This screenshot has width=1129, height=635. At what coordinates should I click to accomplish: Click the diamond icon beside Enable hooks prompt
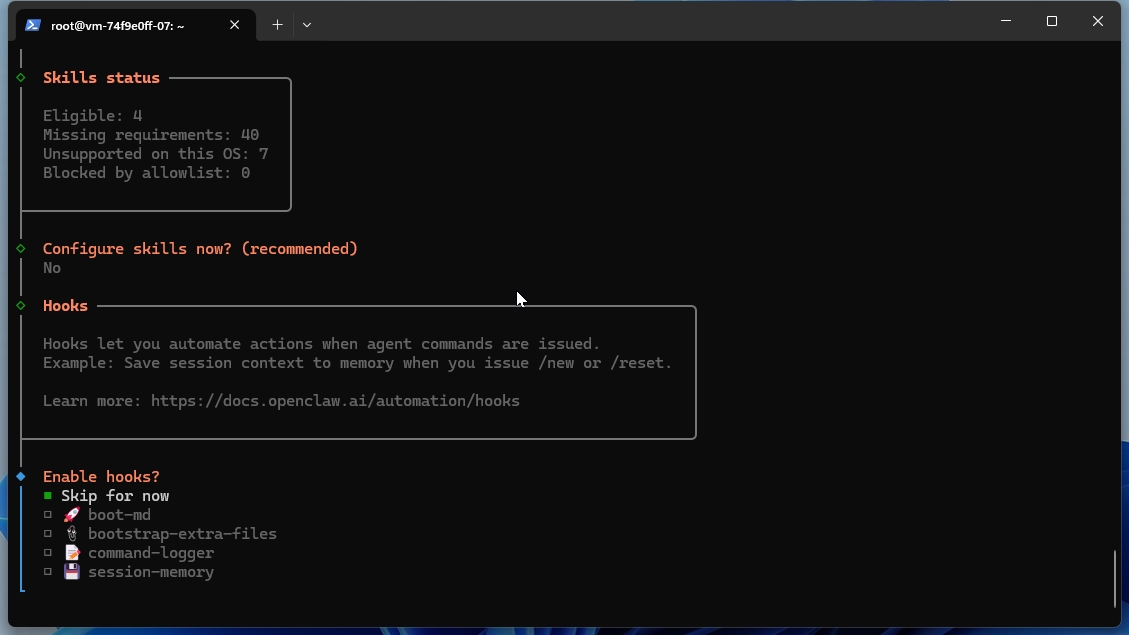tap(20, 476)
